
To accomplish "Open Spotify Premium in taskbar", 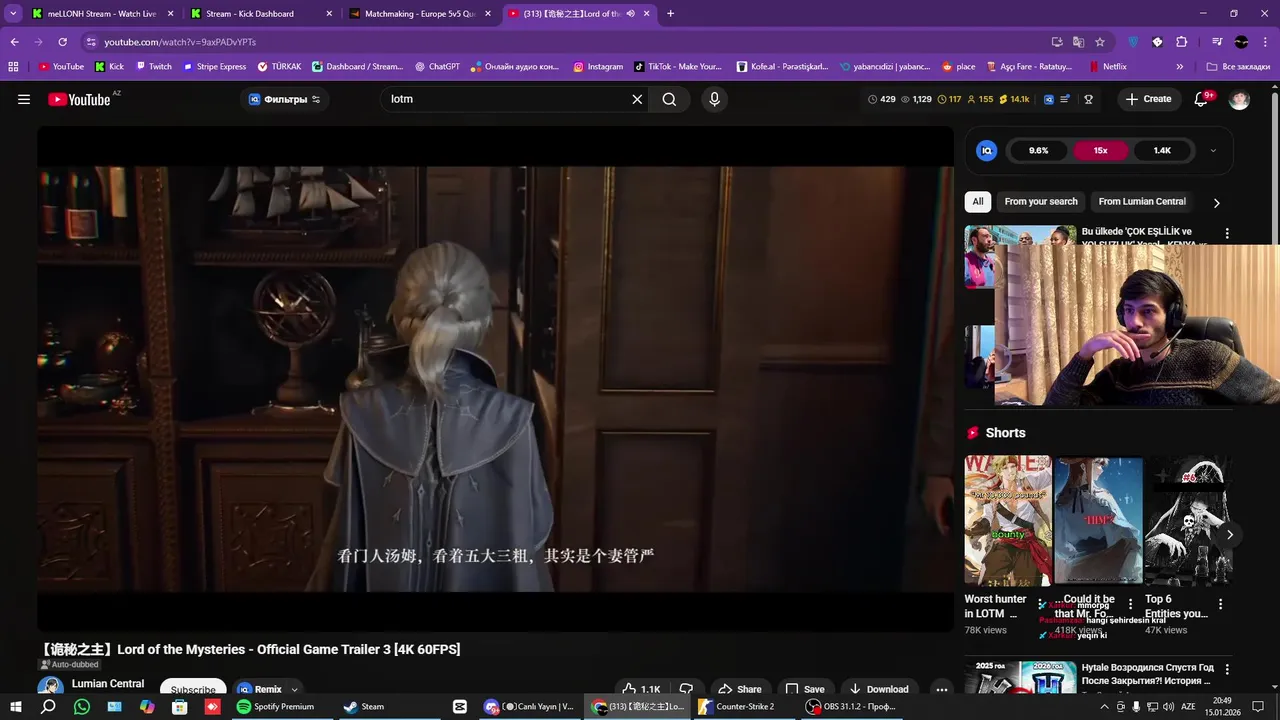I will point(276,706).
